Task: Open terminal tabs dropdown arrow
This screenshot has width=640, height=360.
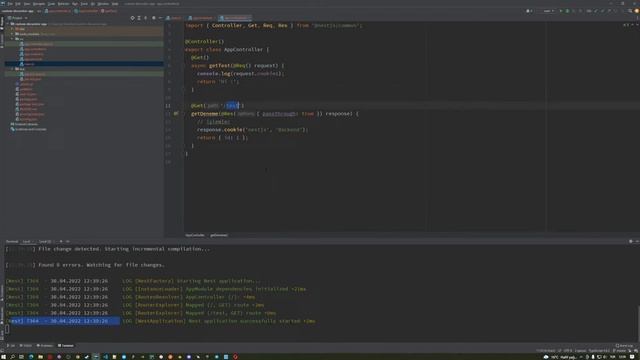Action: coord(67,241)
